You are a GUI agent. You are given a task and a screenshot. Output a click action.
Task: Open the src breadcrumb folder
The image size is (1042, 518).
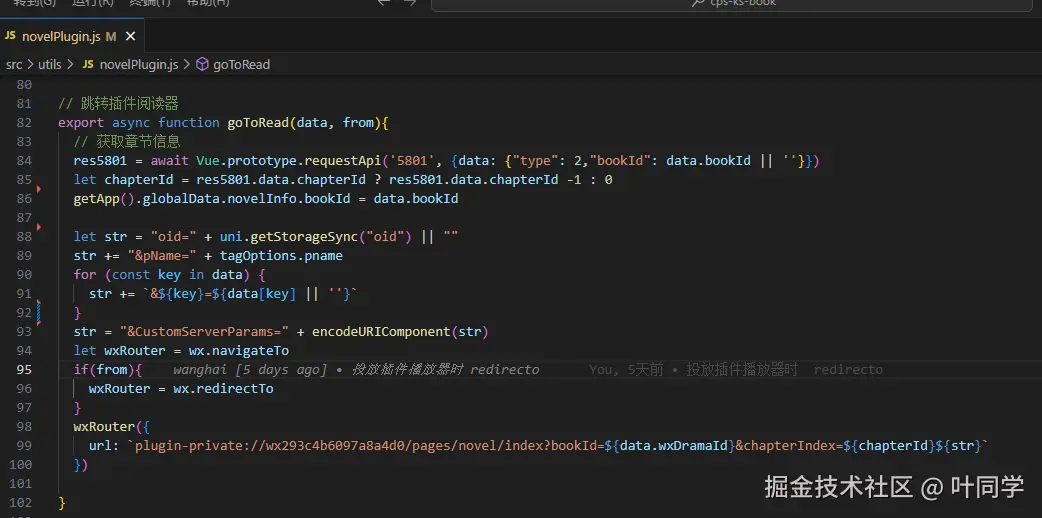point(14,65)
